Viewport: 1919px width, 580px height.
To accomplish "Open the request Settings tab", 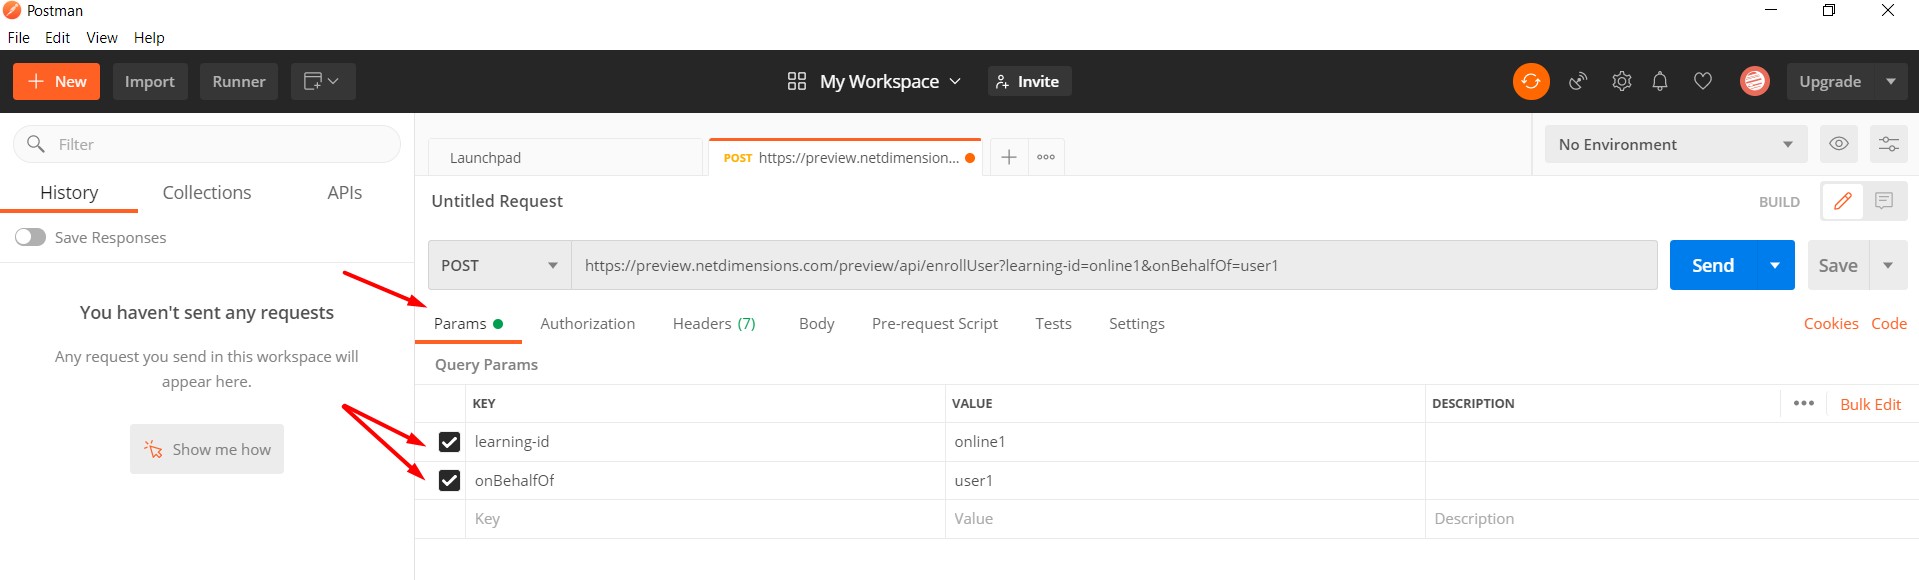I will [1137, 323].
